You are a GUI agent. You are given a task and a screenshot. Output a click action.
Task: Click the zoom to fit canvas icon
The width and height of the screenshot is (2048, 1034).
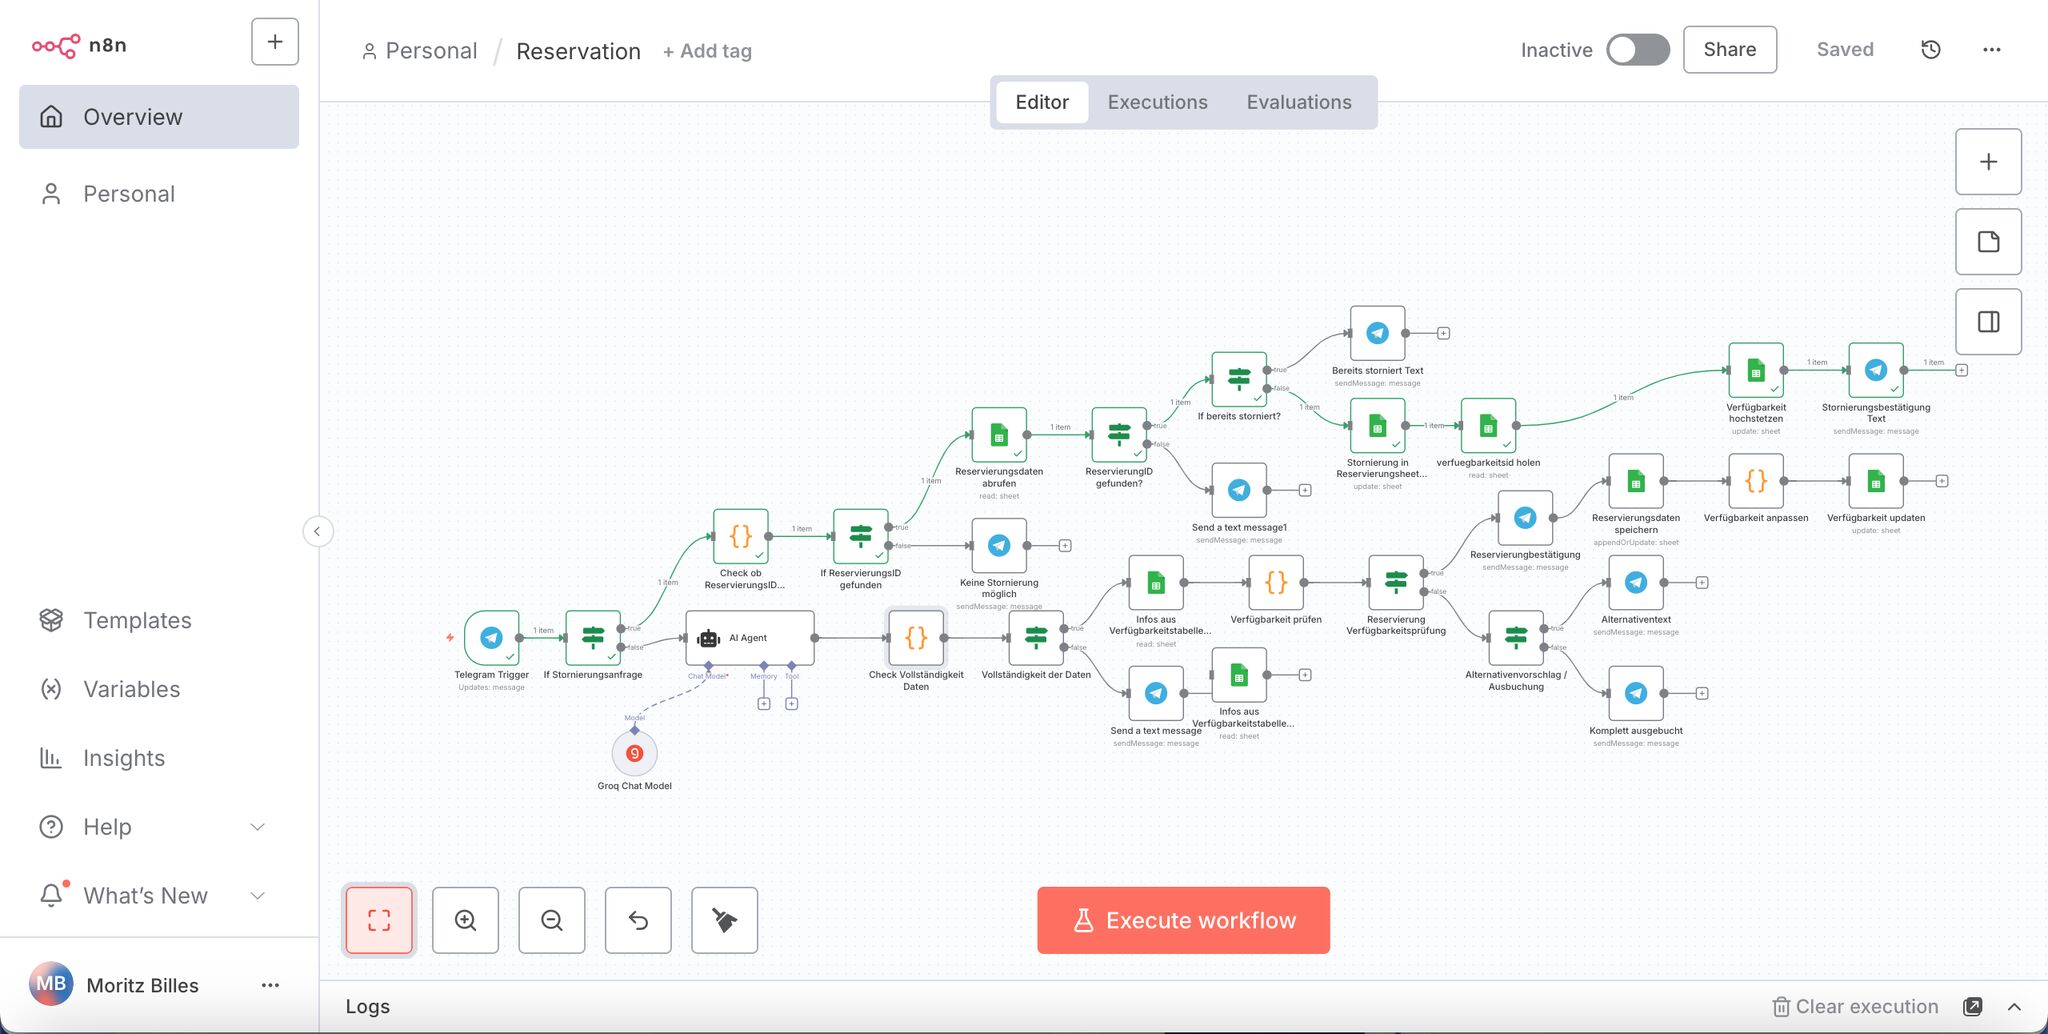coord(379,920)
